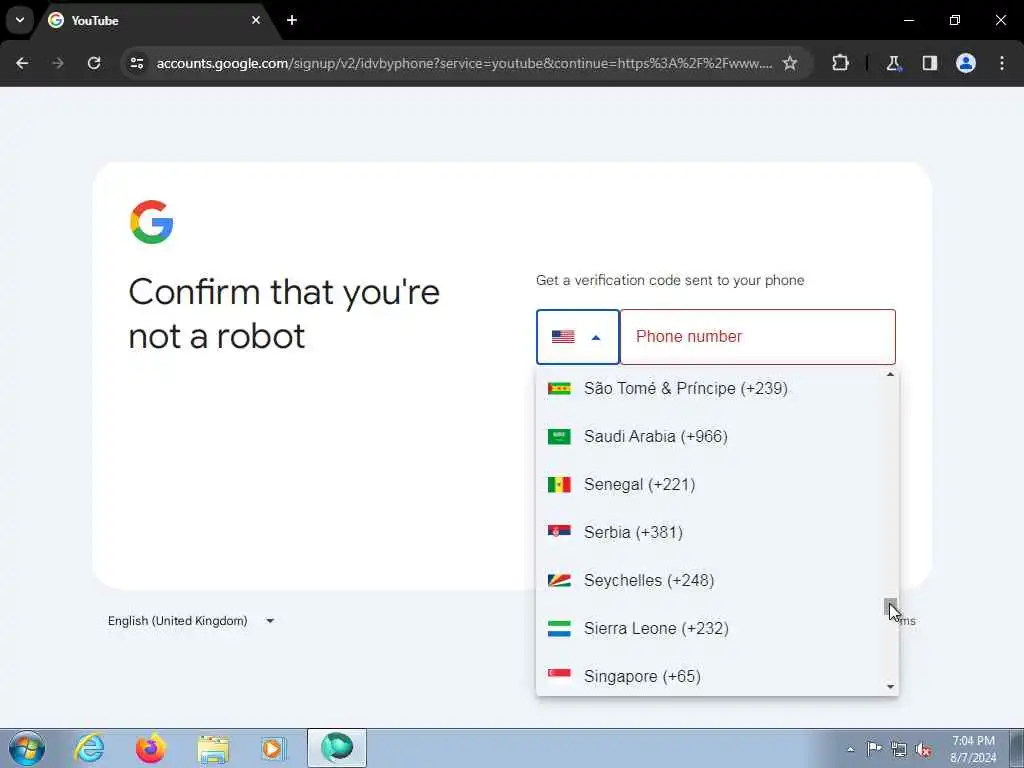The width and height of the screenshot is (1024, 768).
Task: Pick Sierra Leone (+232) option
Action: [711, 628]
